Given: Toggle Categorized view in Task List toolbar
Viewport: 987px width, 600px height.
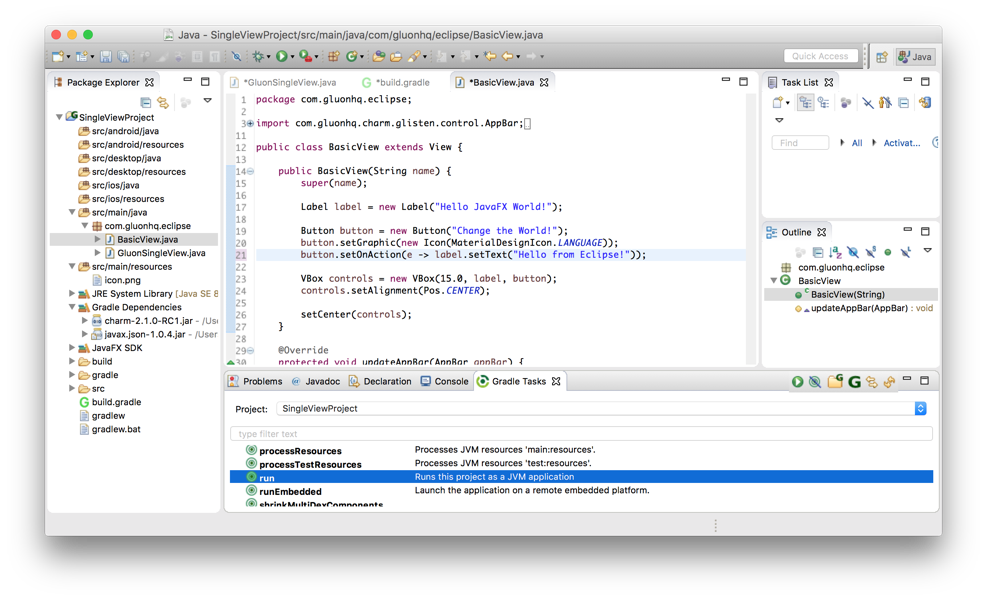Looking at the screenshot, I should (806, 103).
